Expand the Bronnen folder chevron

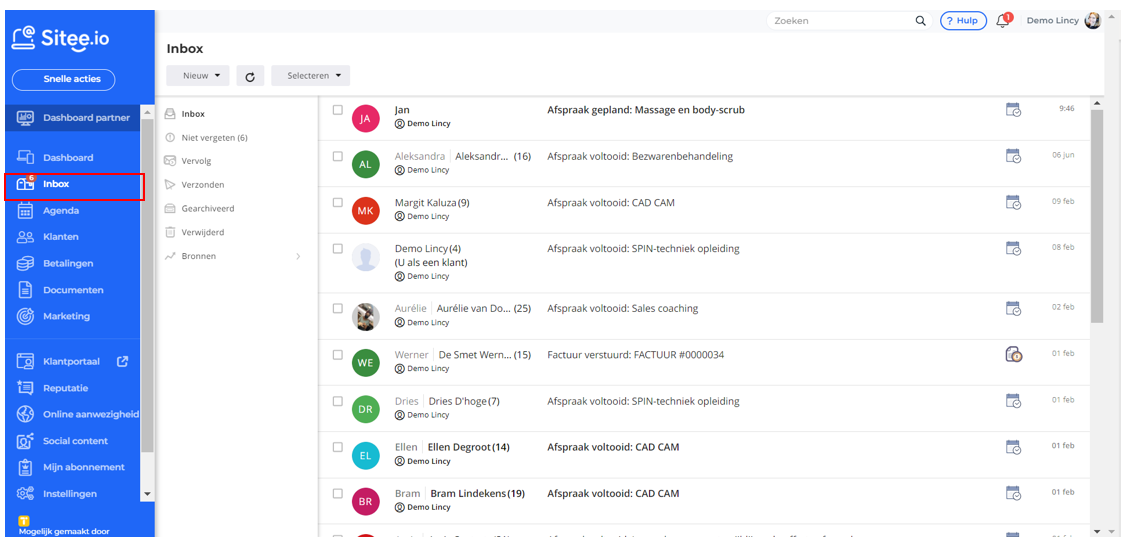(298, 257)
